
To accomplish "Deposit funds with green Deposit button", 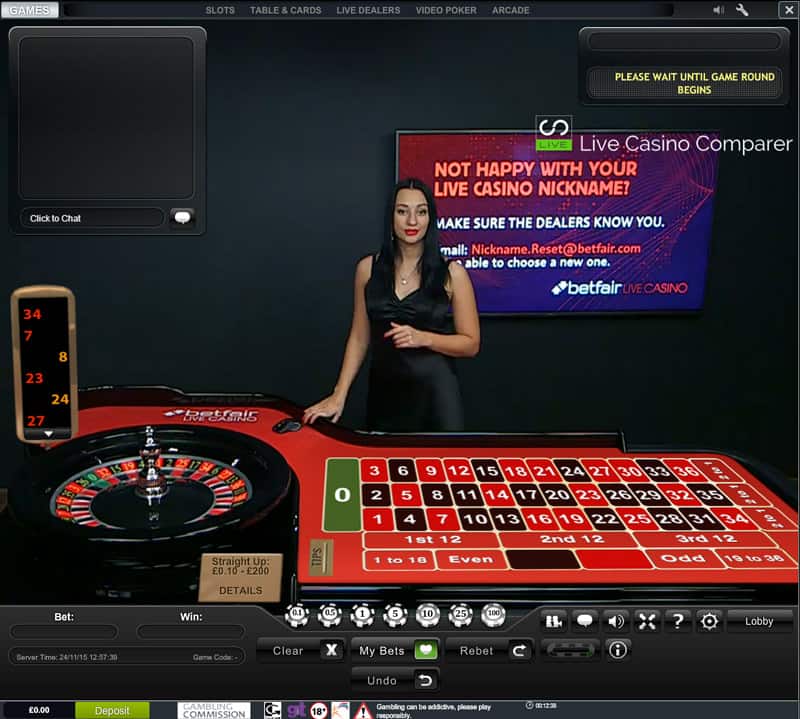I will click(x=112, y=710).
